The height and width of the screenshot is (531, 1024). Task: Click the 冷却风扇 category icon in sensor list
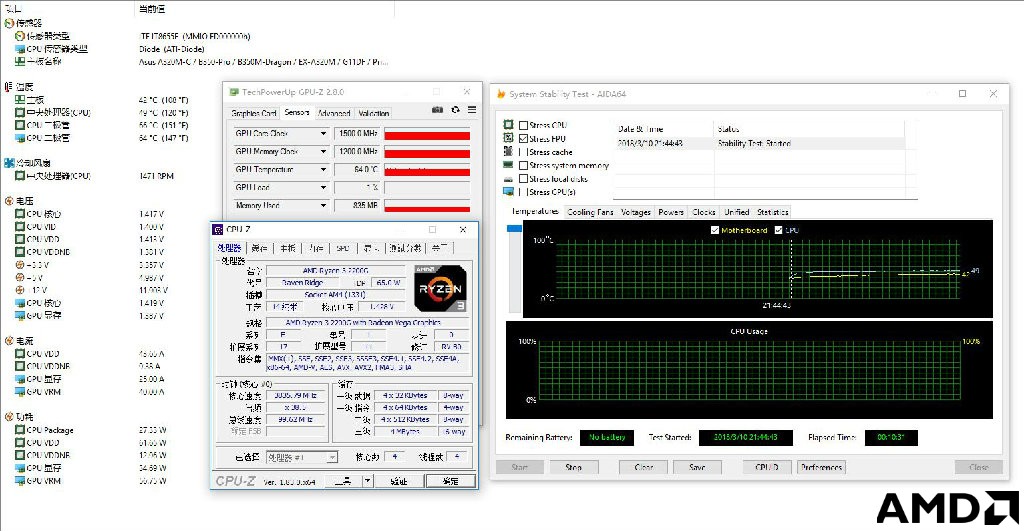tap(9, 163)
